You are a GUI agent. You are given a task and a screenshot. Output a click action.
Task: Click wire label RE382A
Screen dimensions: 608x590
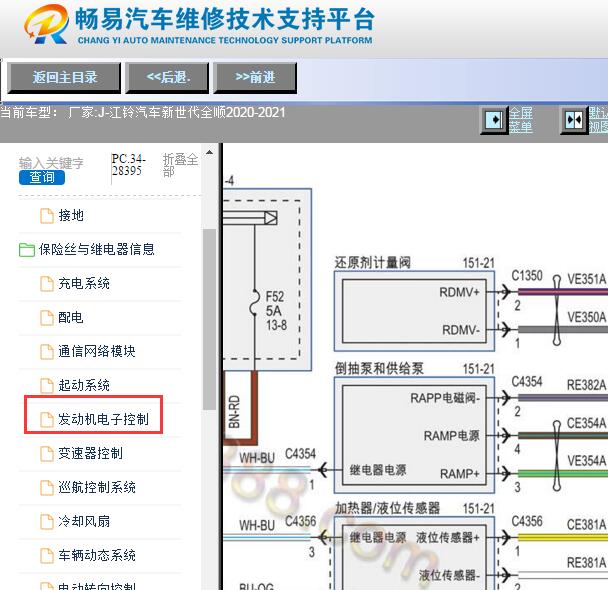(x=586, y=385)
